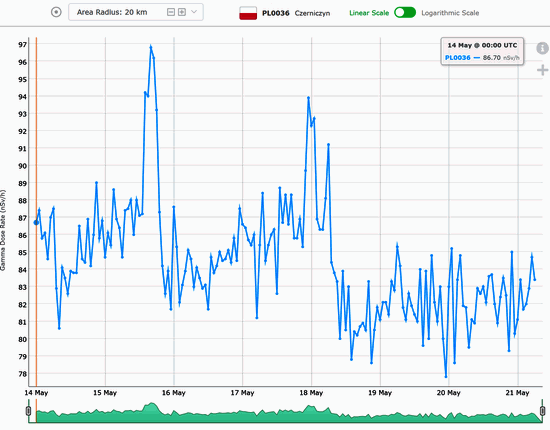The height and width of the screenshot is (430, 550).
Task: Grab the left range slider handle
Action: [28, 411]
